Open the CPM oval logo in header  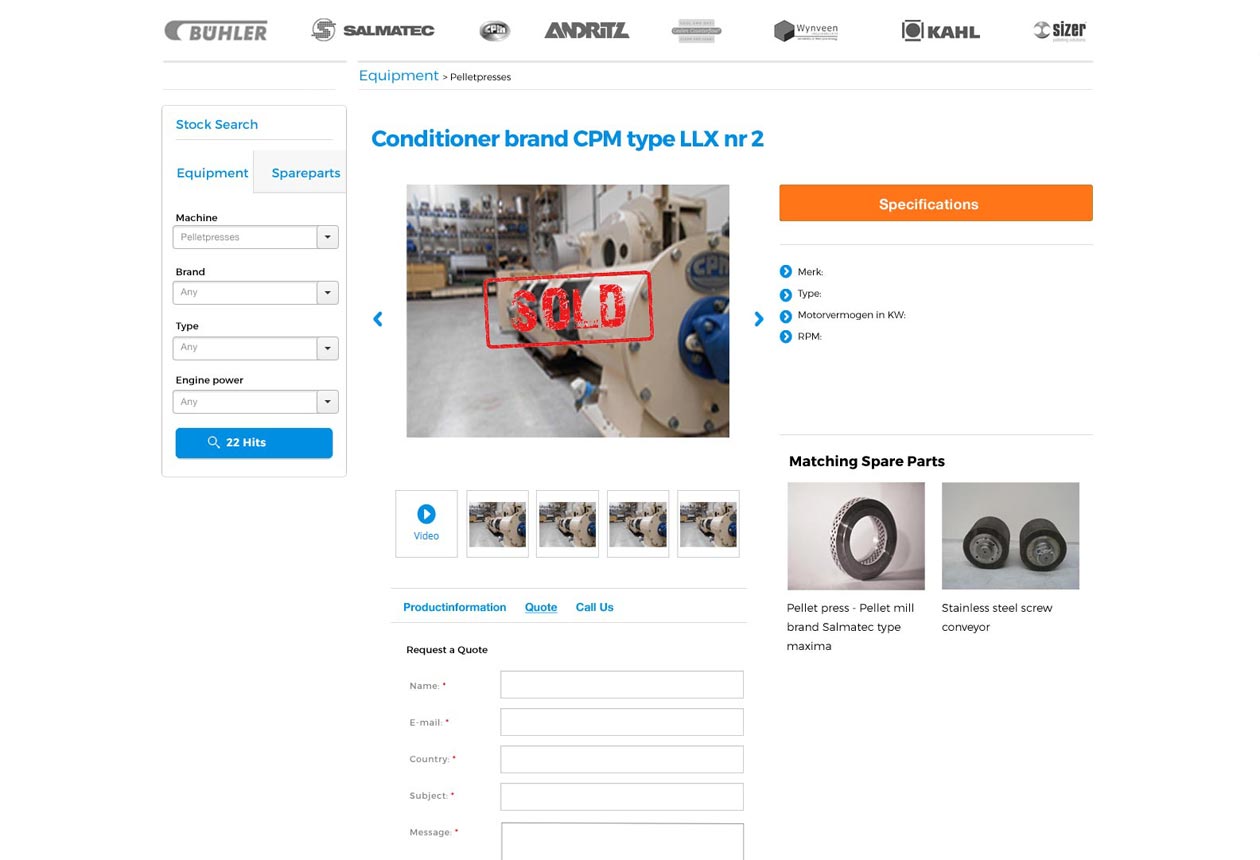[494, 31]
